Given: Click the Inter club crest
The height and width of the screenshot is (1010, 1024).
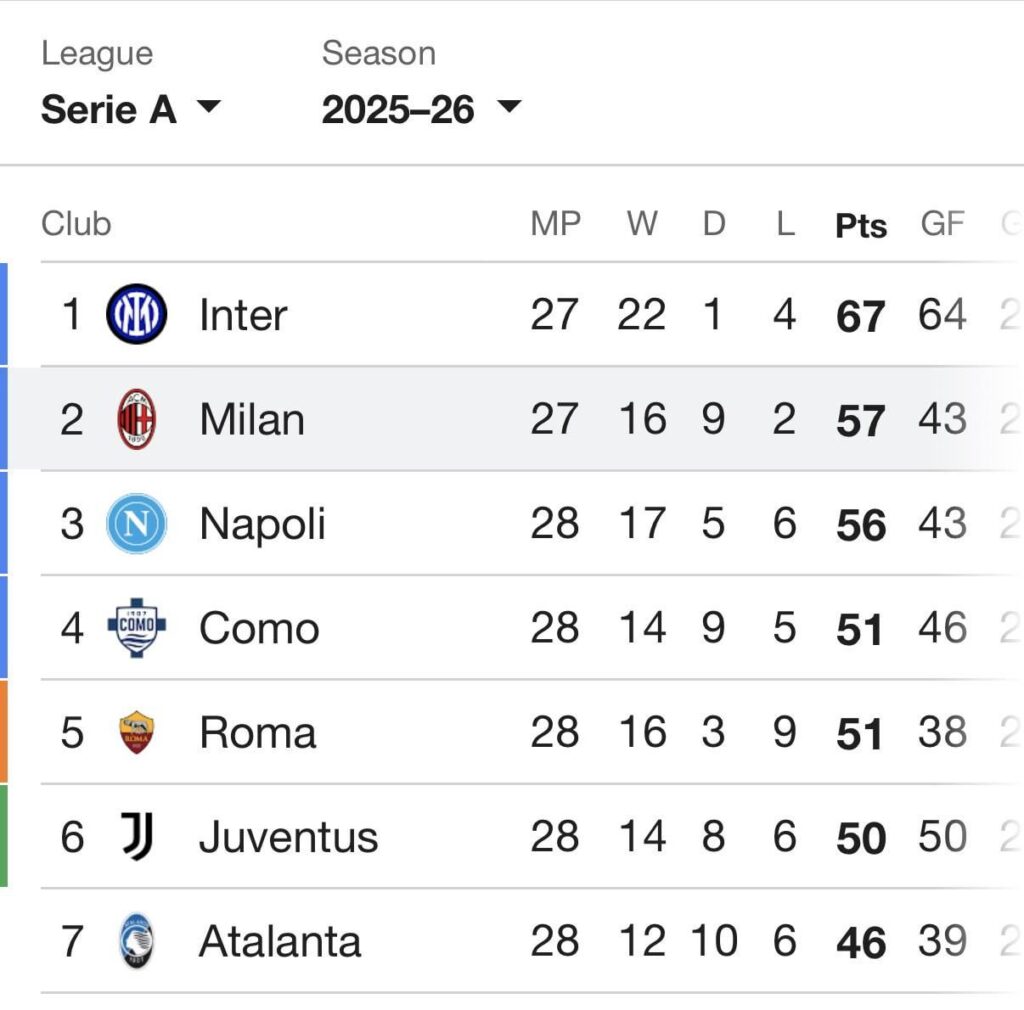Looking at the screenshot, I should pyautogui.click(x=137, y=314).
